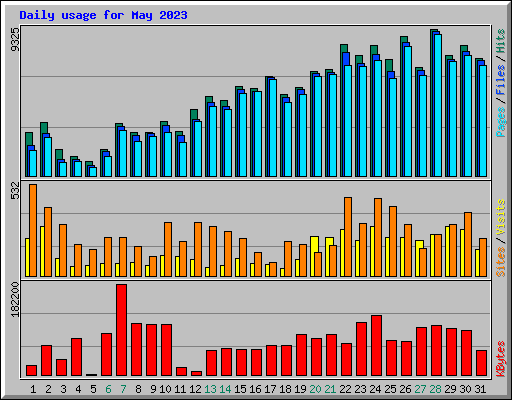Click day label 11 on the axis

[x=180, y=389]
